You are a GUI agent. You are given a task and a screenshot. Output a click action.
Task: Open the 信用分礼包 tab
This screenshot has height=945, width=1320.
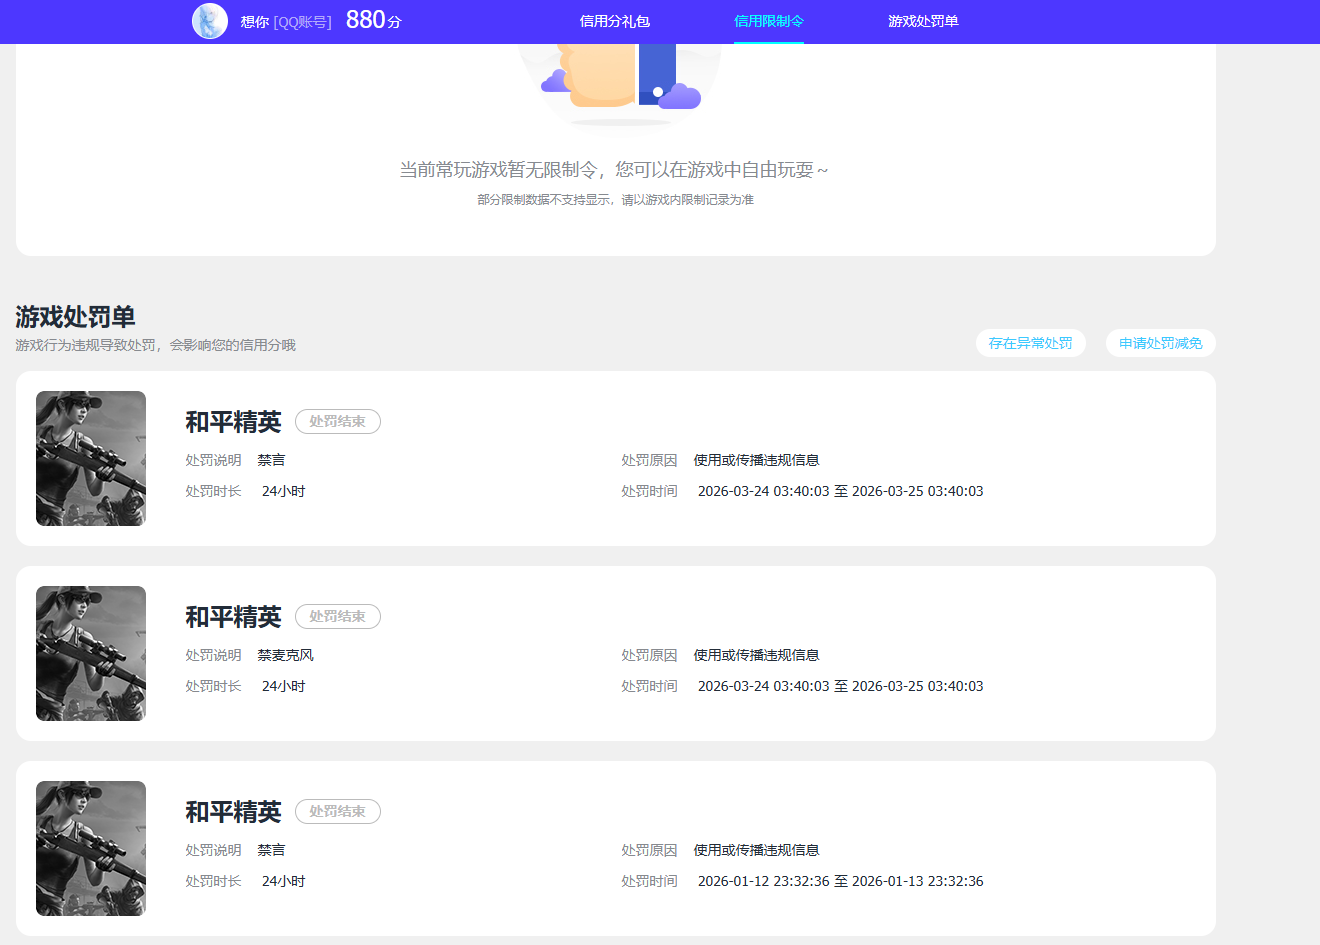(615, 21)
